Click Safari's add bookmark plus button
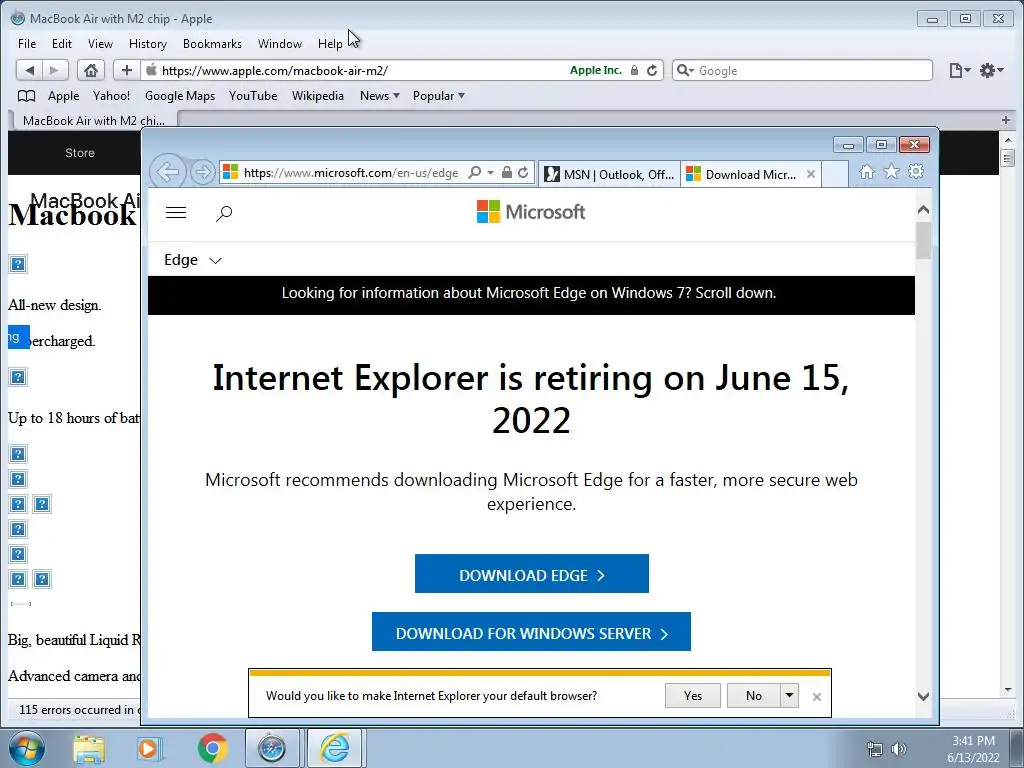Image resolution: width=1024 pixels, height=768 pixels. [127, 70]
